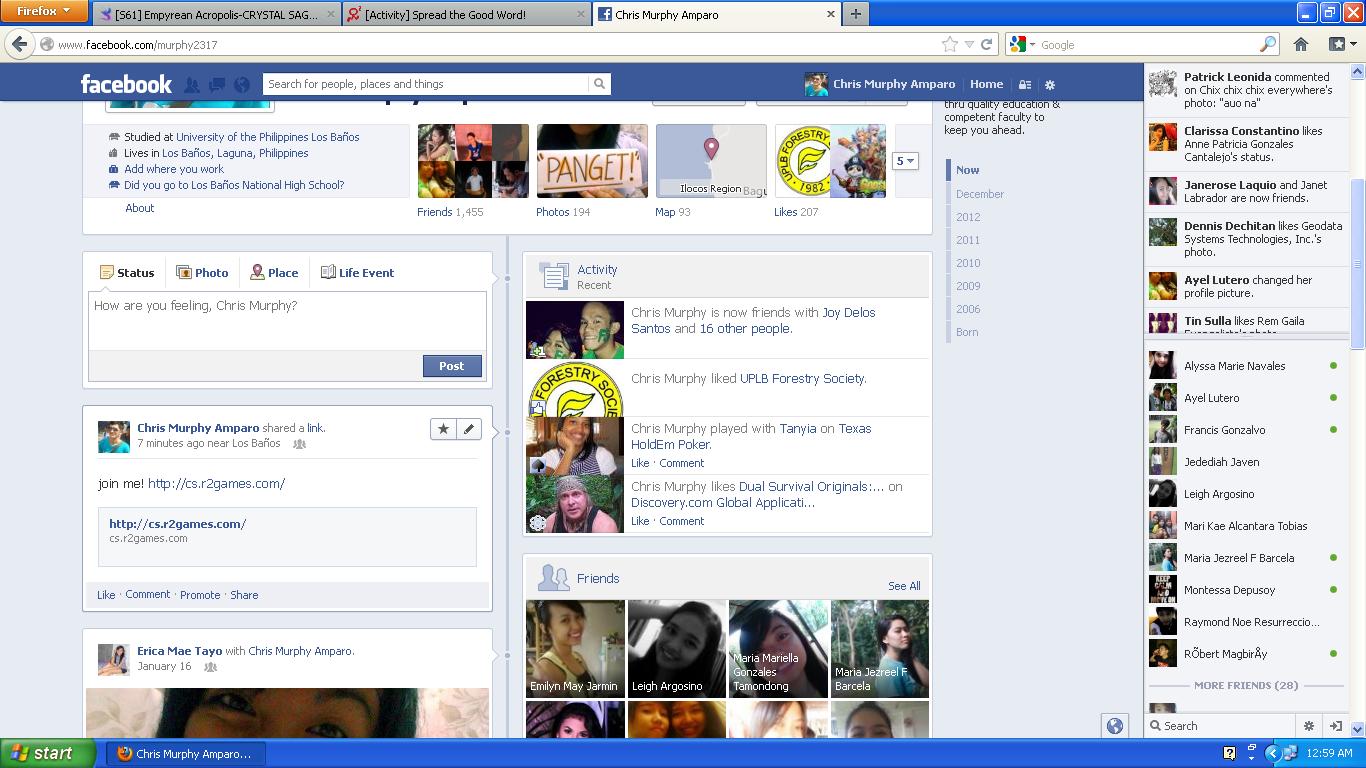Image resolution: width=1366 pixels, height=768 pixels.
Task: Expand the Google search engine dropdown
Action: tap(1022, 44)
